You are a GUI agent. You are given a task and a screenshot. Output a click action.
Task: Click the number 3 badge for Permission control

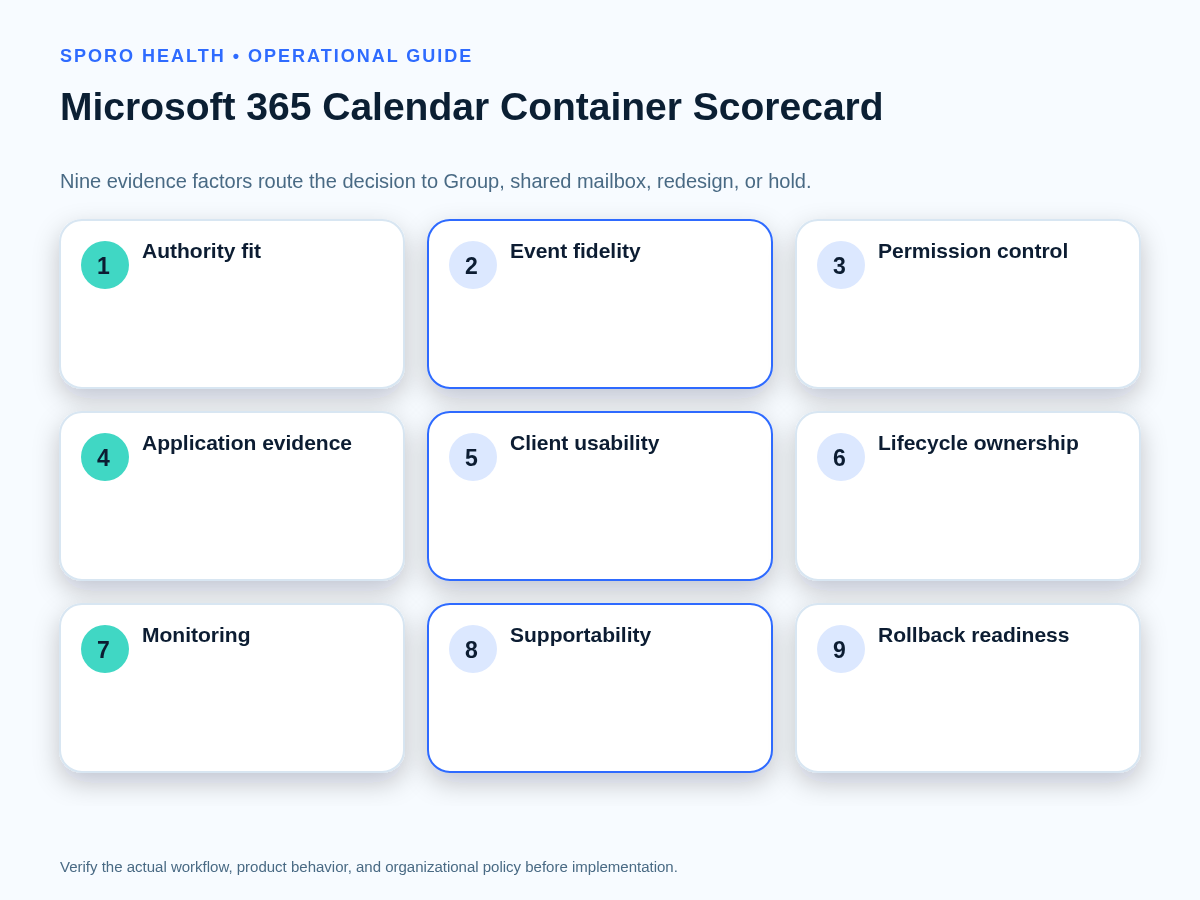click(841, 265)
